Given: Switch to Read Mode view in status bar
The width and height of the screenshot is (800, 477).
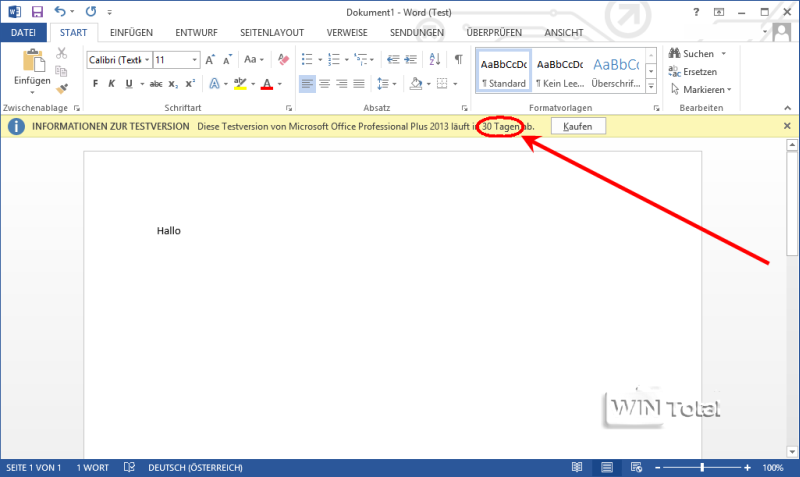Looking at the screenshot, I should [577, 467].
